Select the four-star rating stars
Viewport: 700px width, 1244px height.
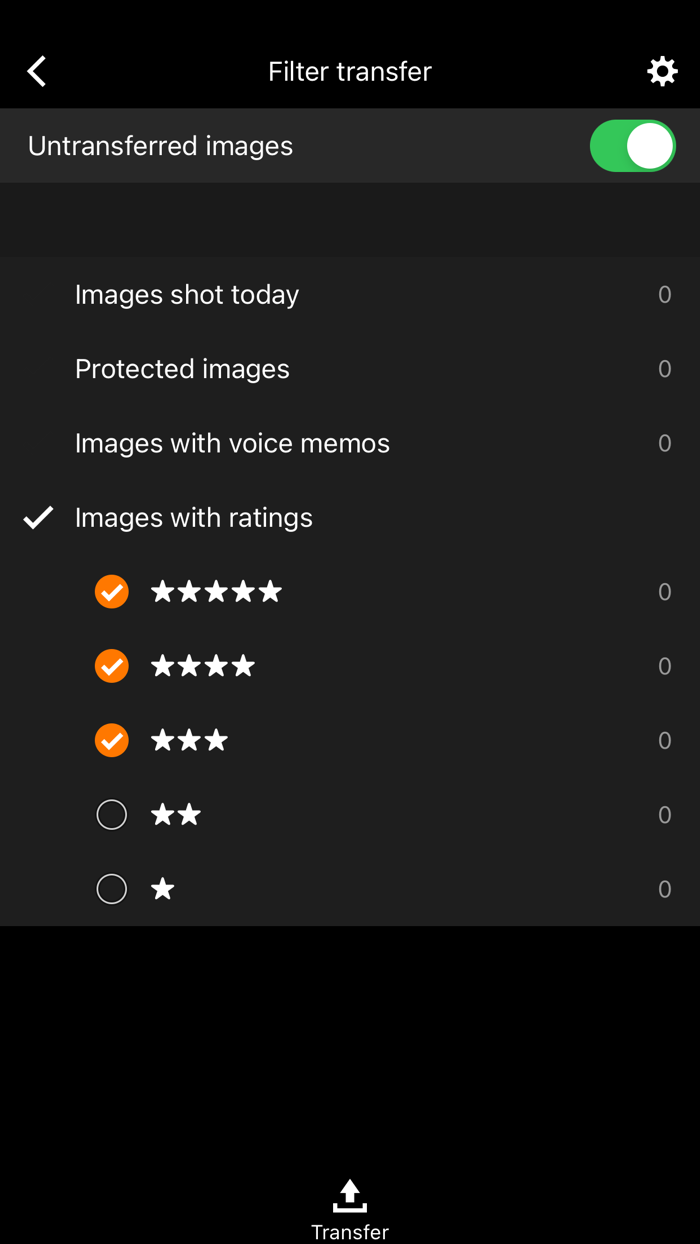[203, 665]
